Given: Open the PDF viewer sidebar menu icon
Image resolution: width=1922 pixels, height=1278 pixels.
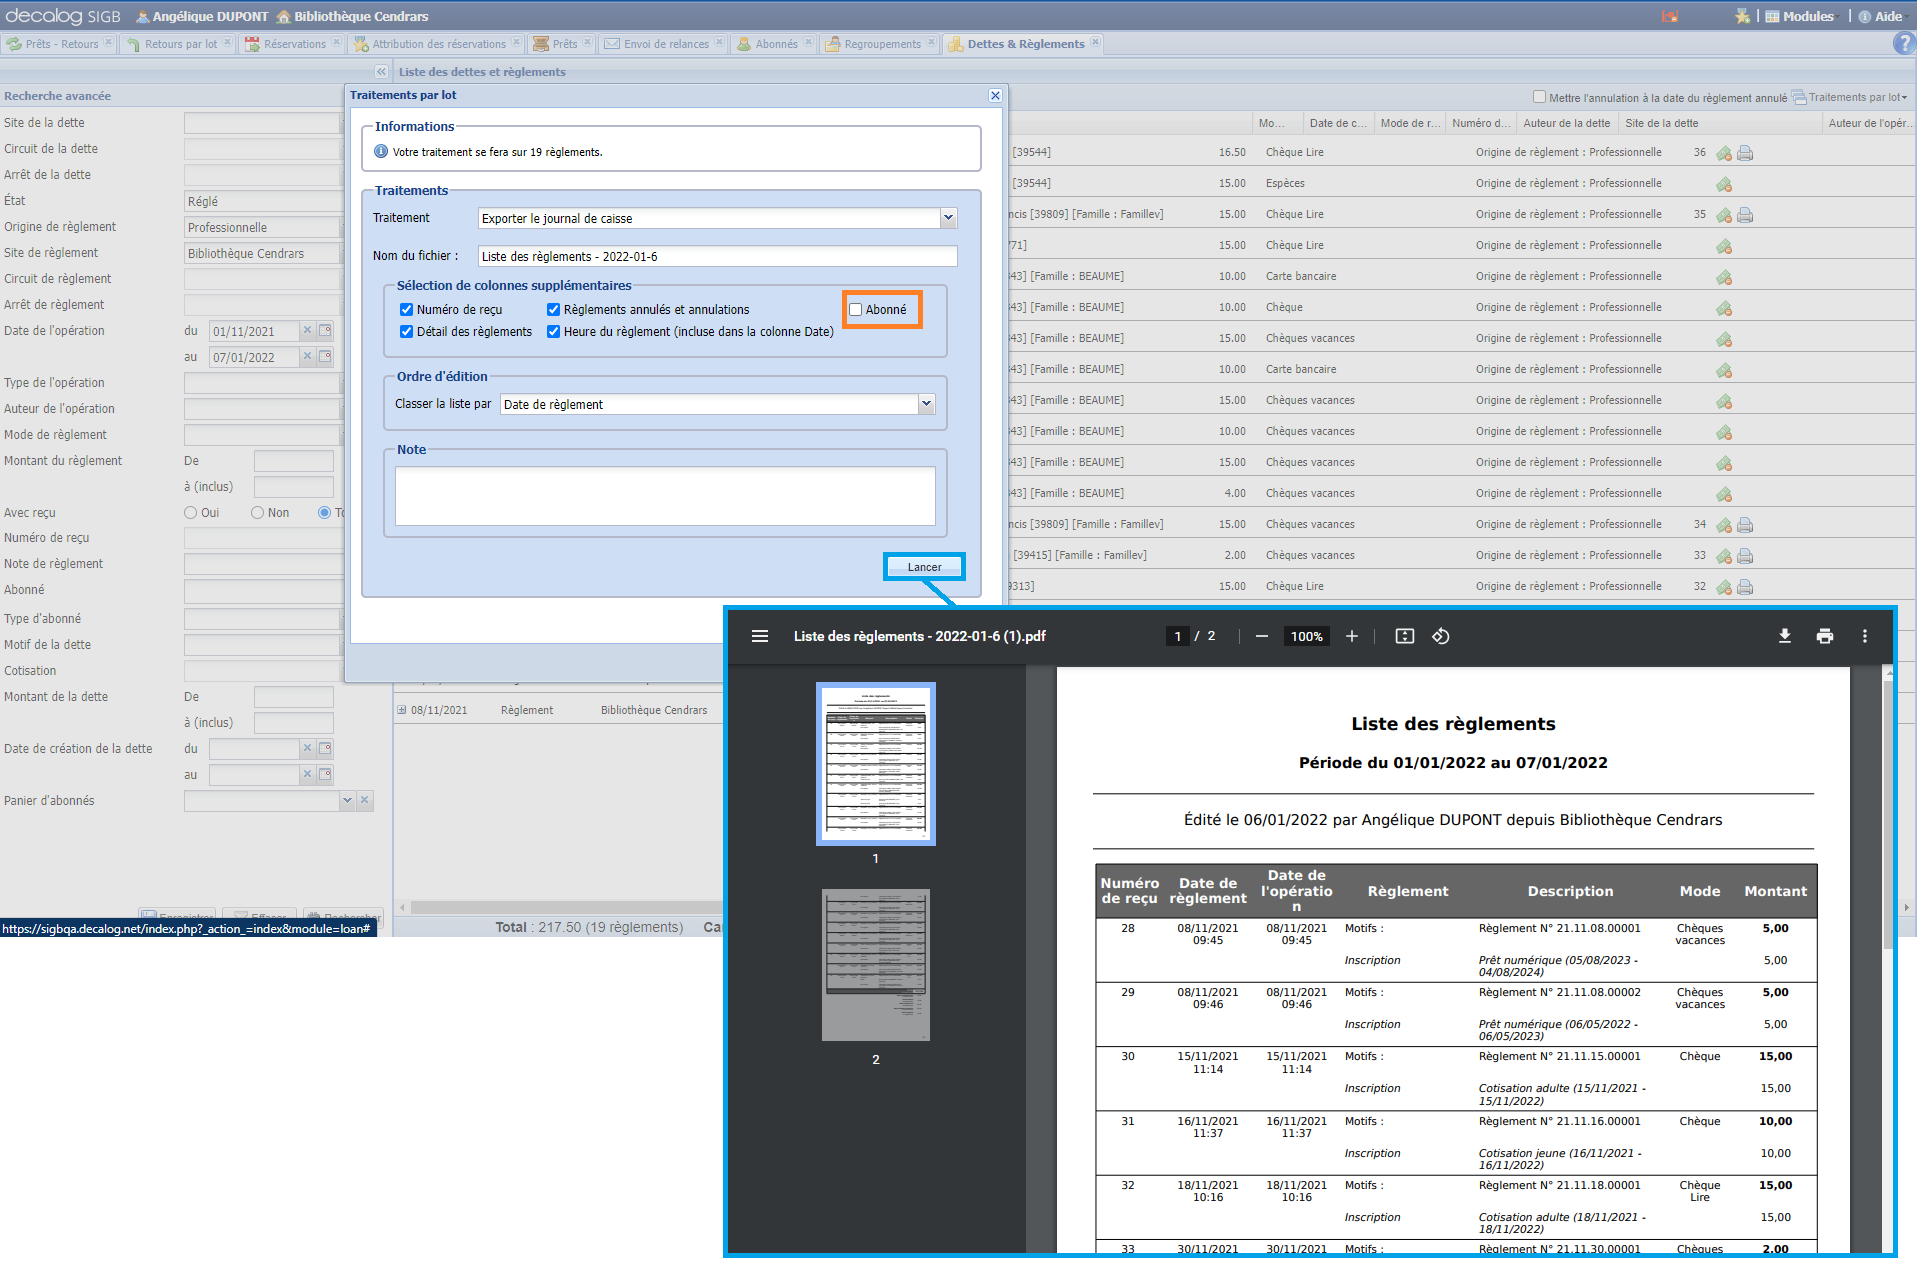Looking at the screenshot, I should (760, 636).
